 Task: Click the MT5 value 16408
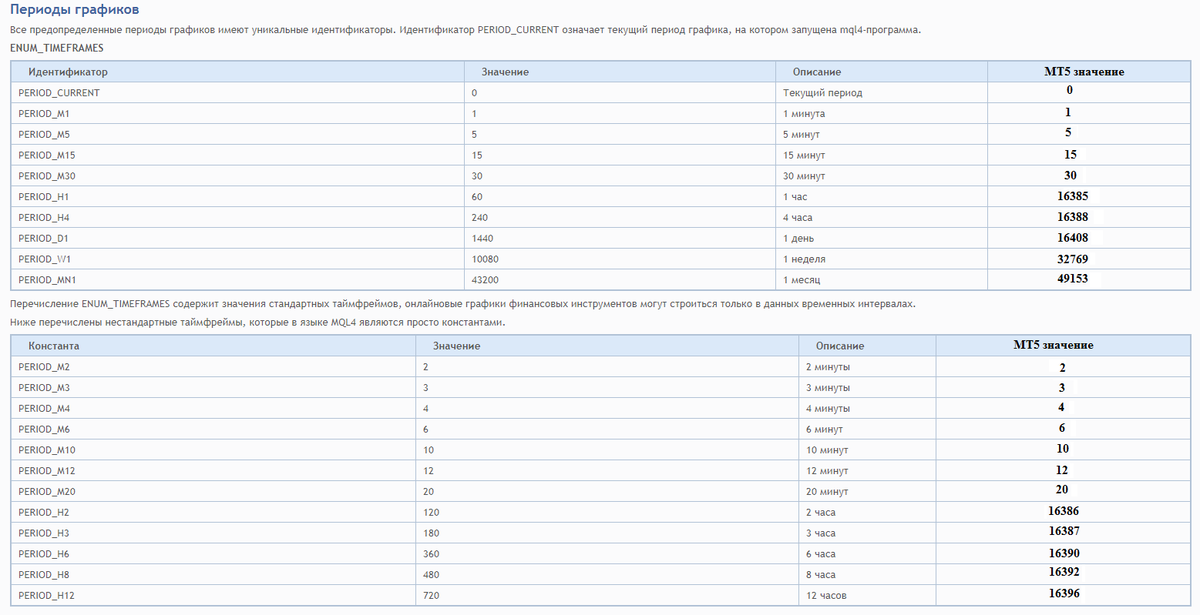pos(1072,238)
